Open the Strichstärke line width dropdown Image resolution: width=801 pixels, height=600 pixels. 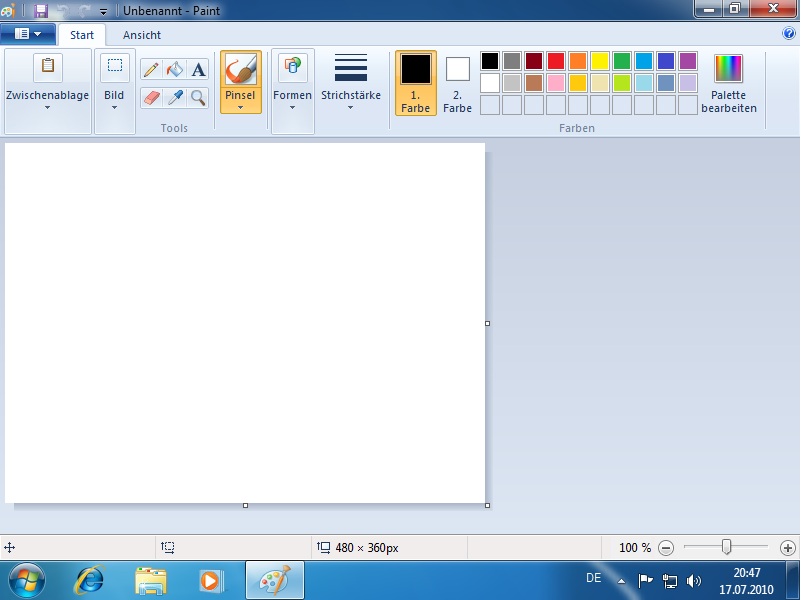tap(350, 83)
